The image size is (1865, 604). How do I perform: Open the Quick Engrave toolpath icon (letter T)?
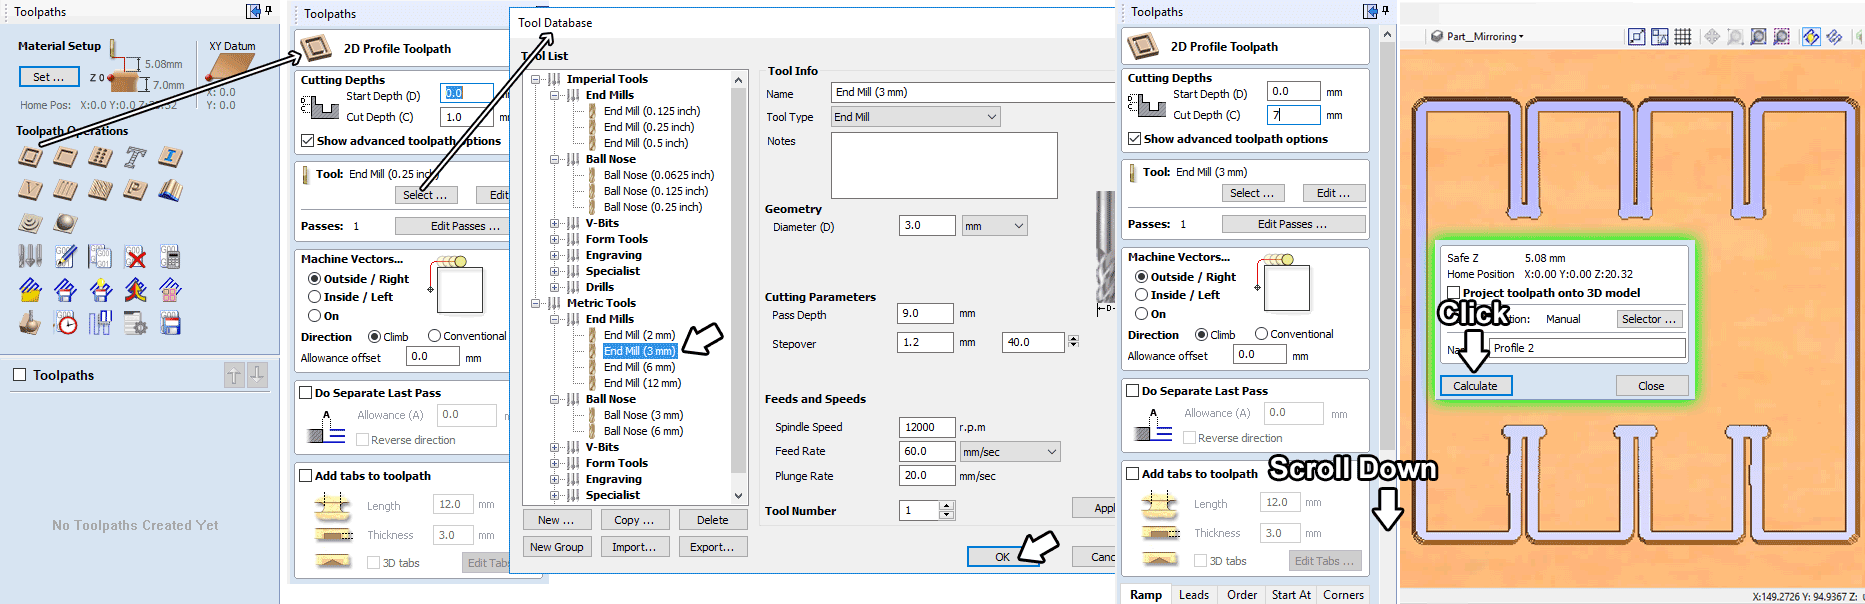click(135, 157)
